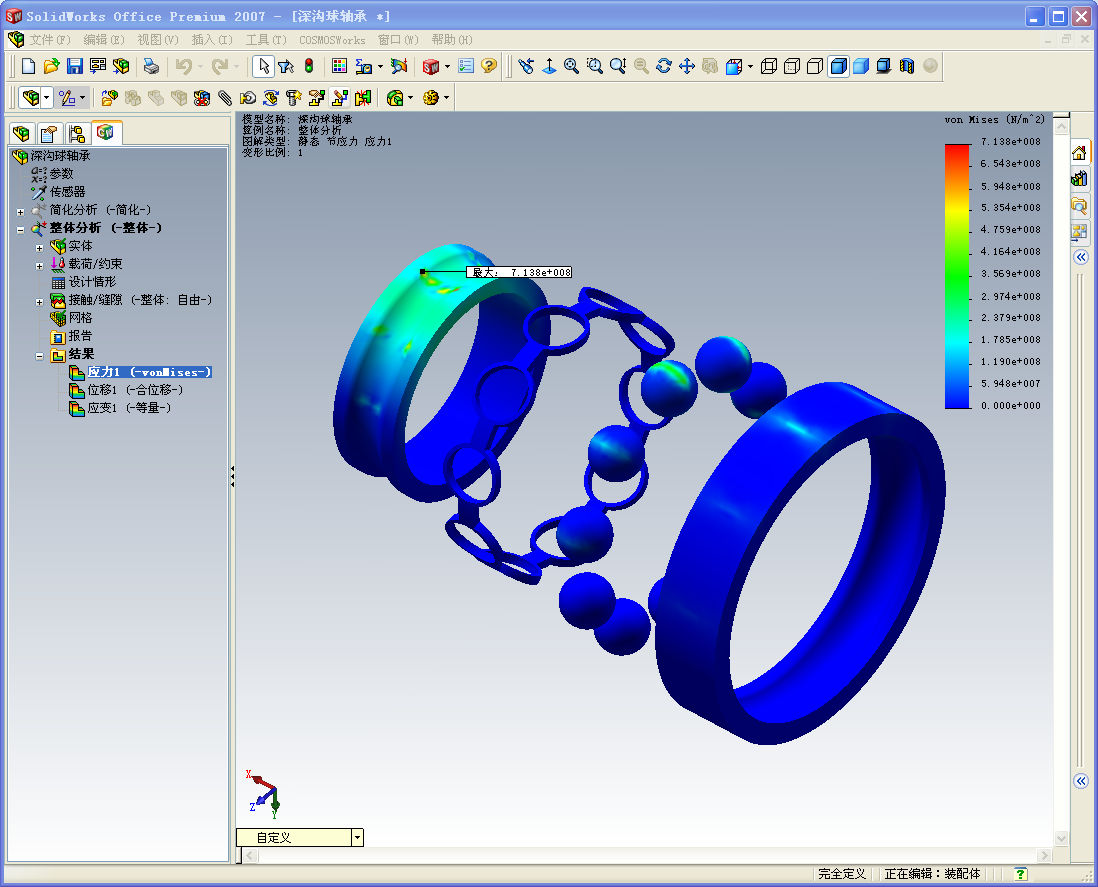The width and height of the screenshot is (1098, 887).
Task: Go to Previous View
Action: [527, 67]
